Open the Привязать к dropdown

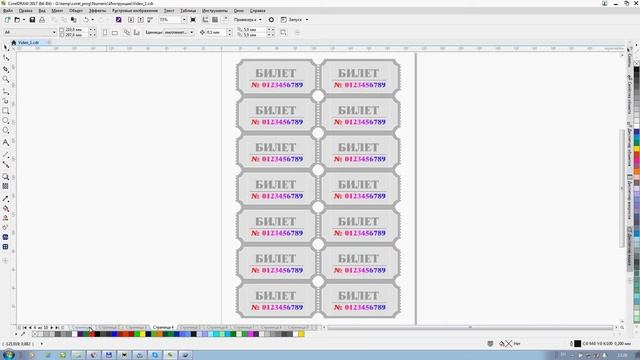point(247,20)
